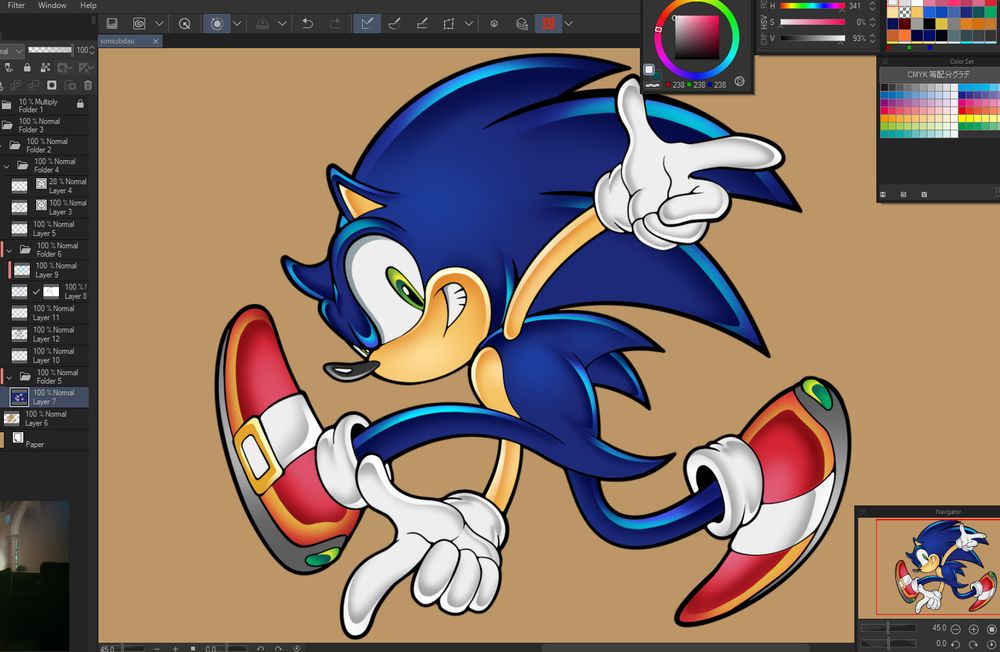Open dropdown beside the highlighted circular icon
The width and height of the screenshot is (1000, 652).
click(x=237, y=24)
